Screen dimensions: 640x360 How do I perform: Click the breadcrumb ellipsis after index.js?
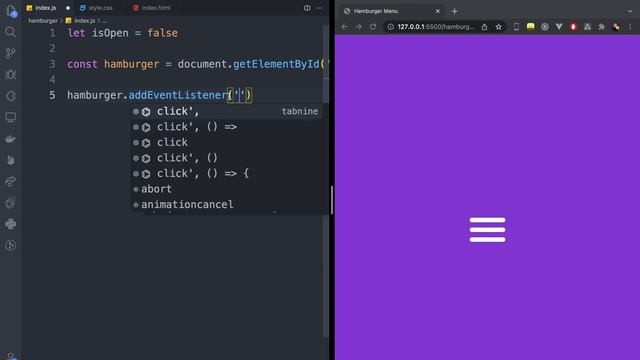(104, 21)
